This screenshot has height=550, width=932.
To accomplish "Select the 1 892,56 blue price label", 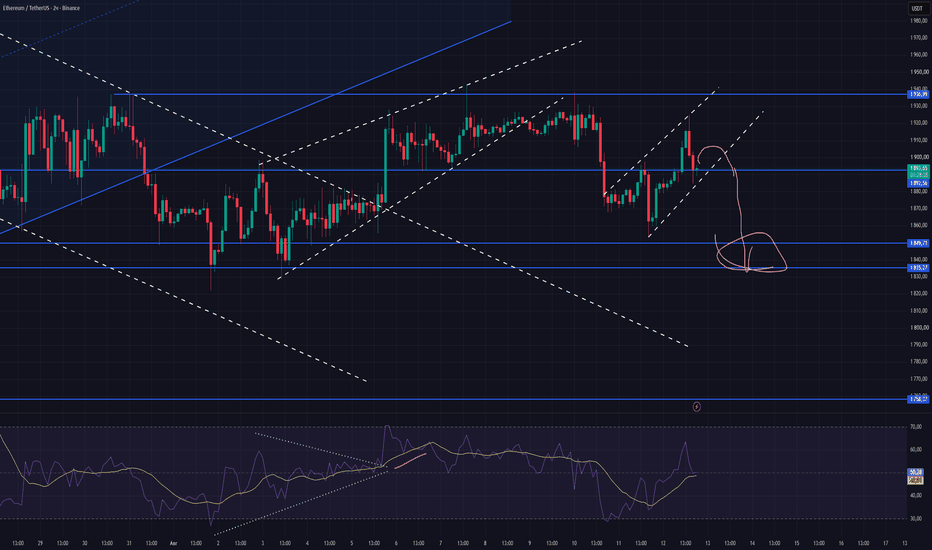I will coord(918,183).
